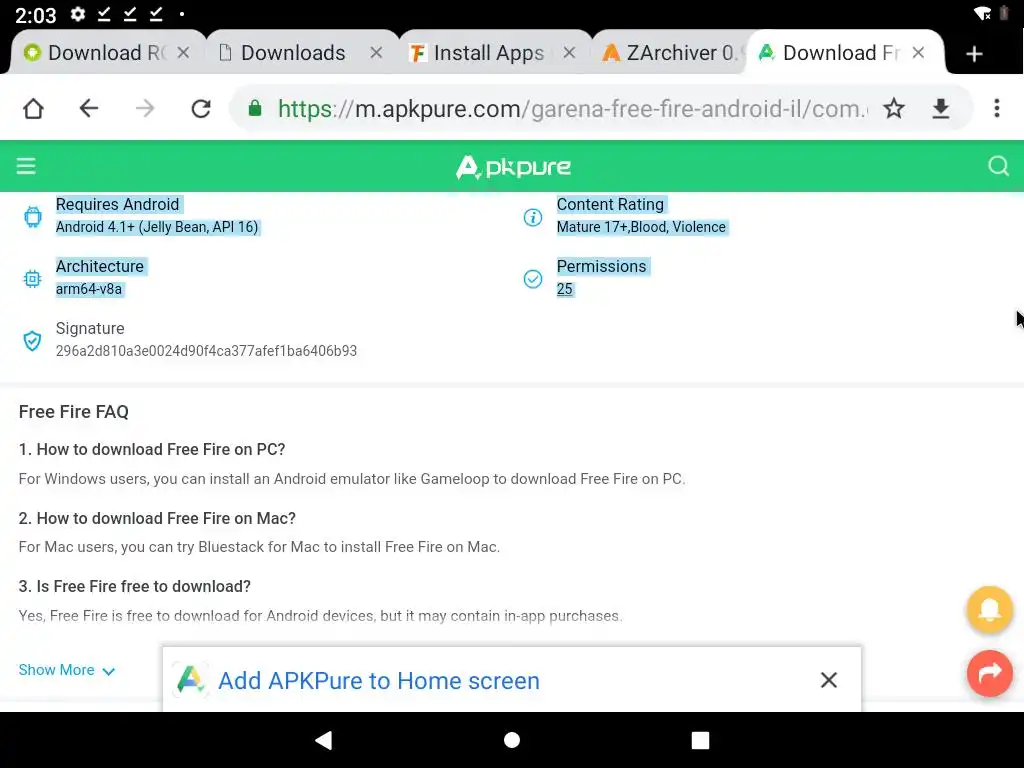Image resolution: width=1024 pixels, height=768 pixels.
Task: Tap the browser home button
Action: [x=33, y=108]
